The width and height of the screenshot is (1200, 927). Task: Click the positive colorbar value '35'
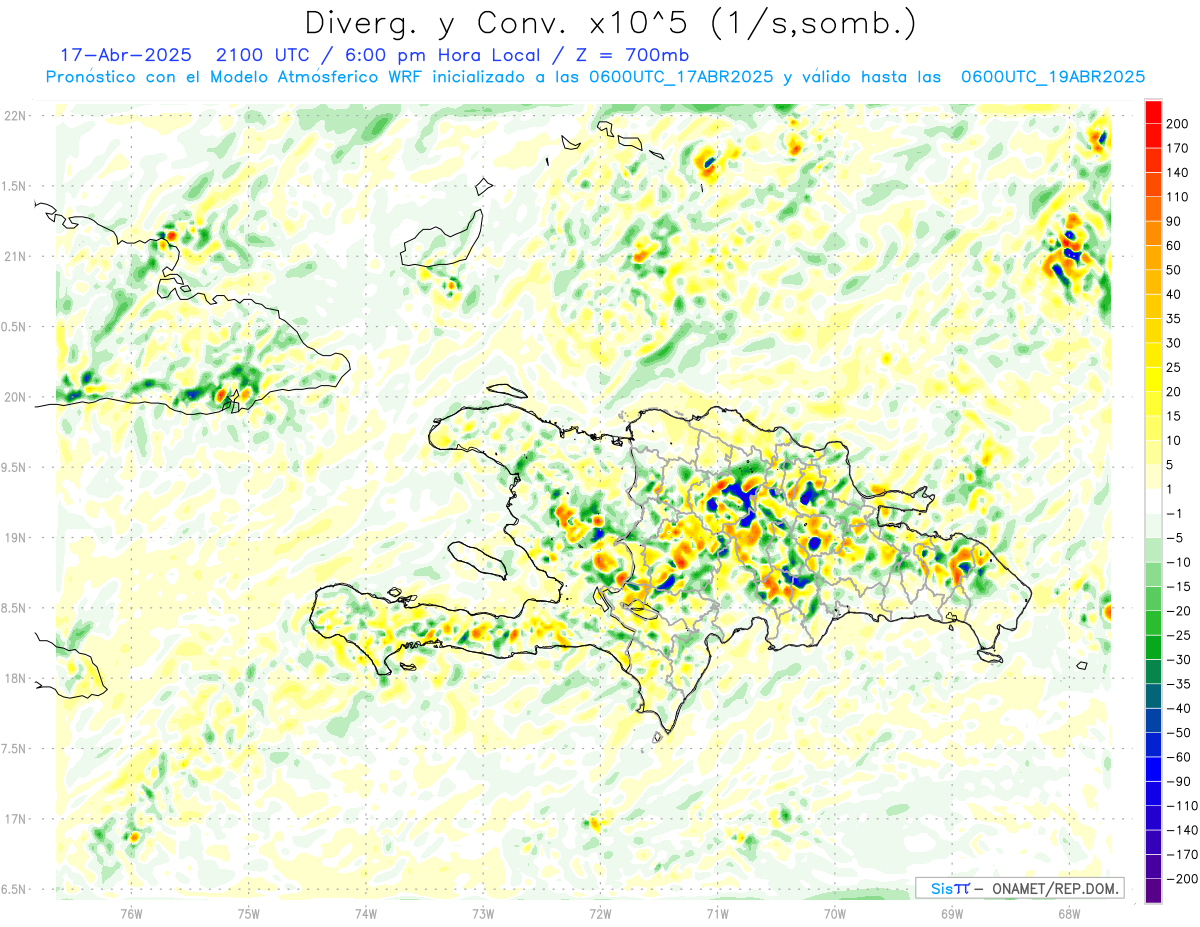[x=1175, y=318]
